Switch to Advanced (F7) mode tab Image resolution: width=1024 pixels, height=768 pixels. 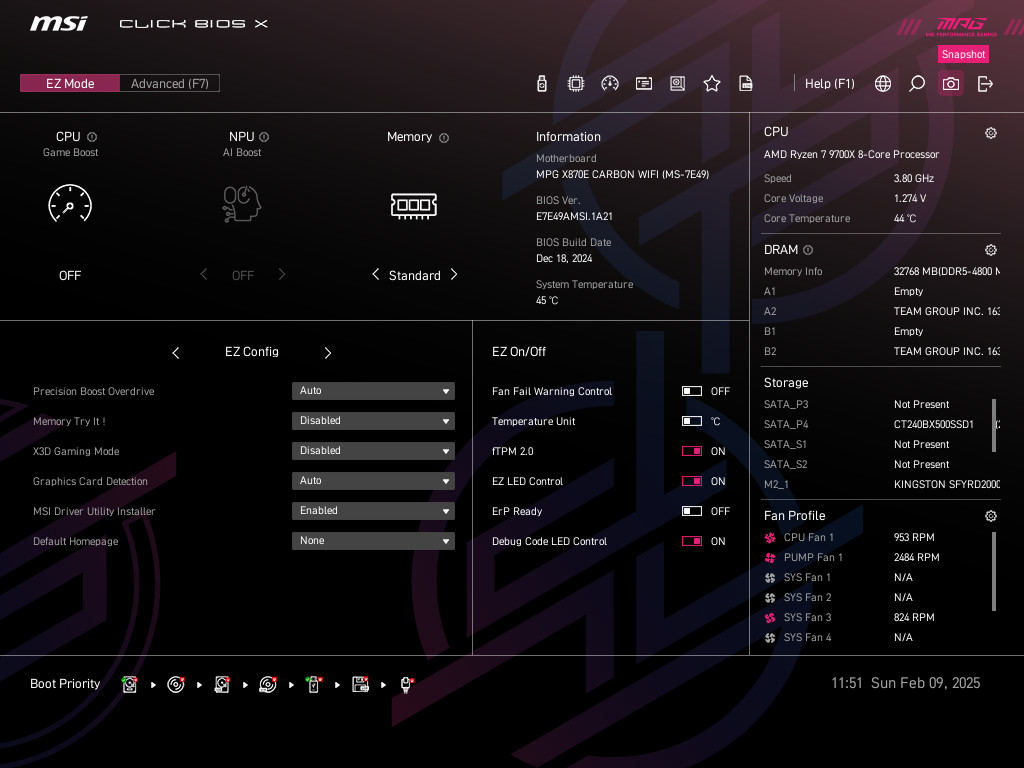(169, 84)
